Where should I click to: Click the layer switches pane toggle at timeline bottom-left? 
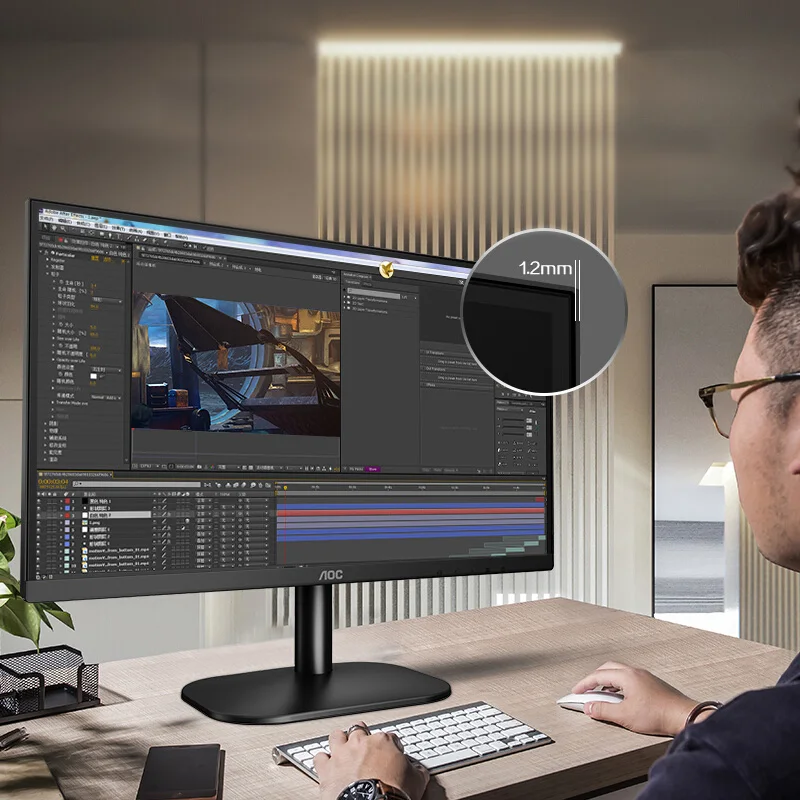[x=38, y=577]
